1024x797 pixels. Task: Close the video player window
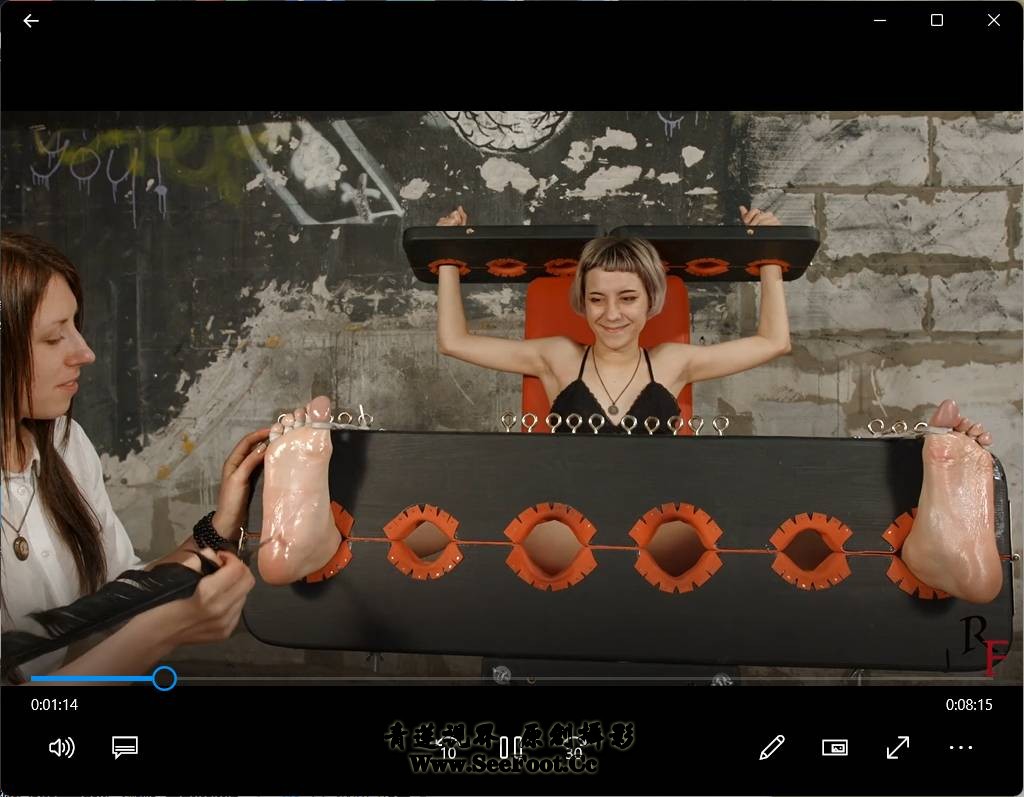pyautogui.click(x=994, y=20)
